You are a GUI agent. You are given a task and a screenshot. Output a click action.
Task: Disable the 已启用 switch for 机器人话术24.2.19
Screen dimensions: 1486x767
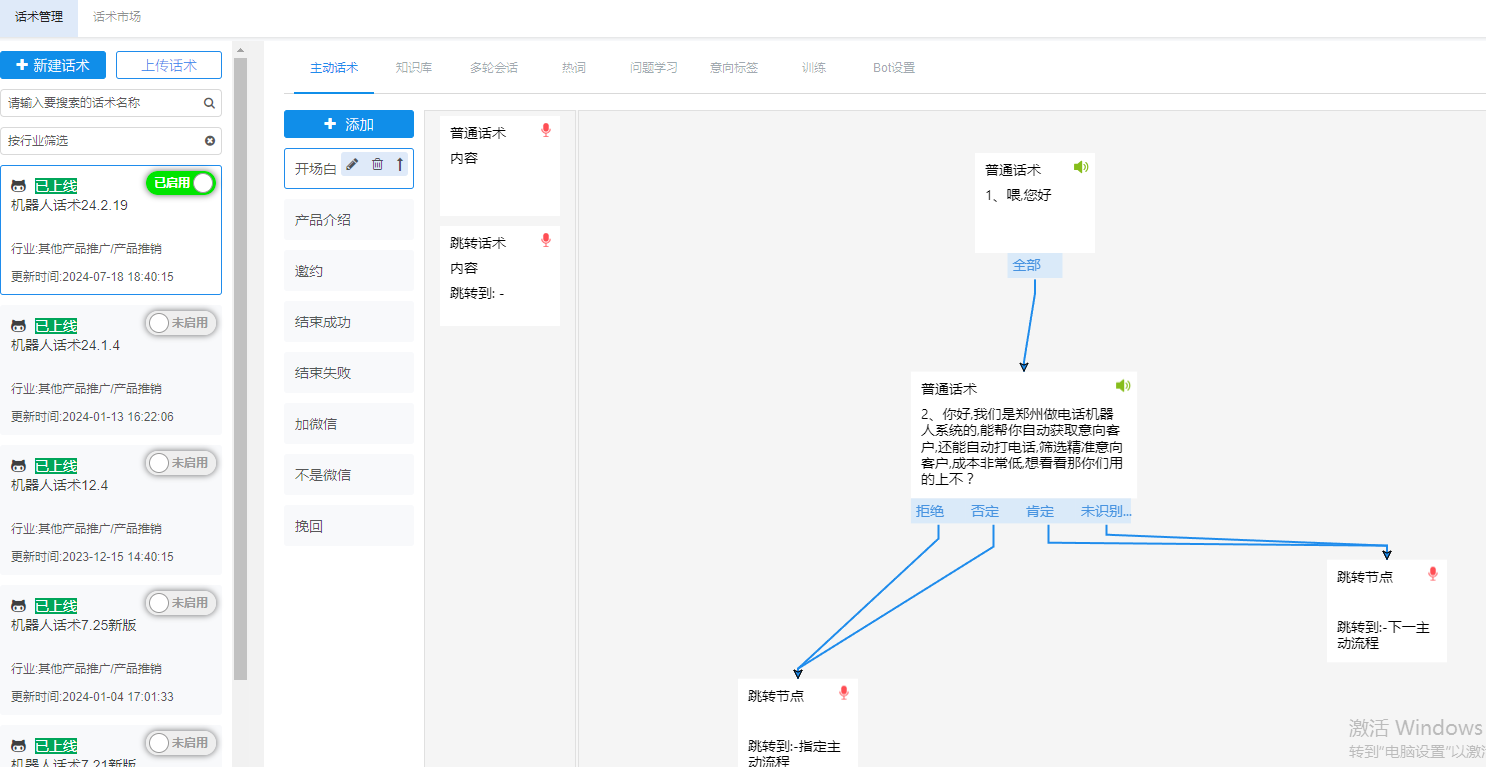[x=181, y=183]
